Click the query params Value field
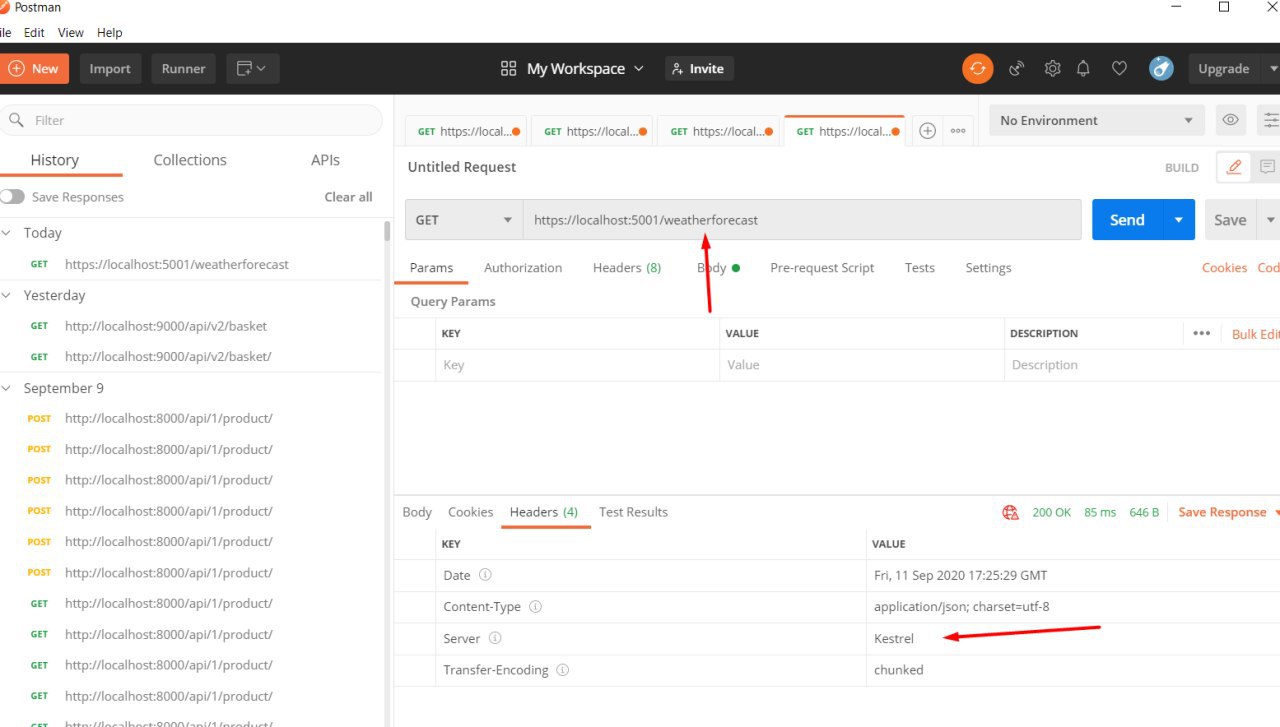 pos(861,365)
